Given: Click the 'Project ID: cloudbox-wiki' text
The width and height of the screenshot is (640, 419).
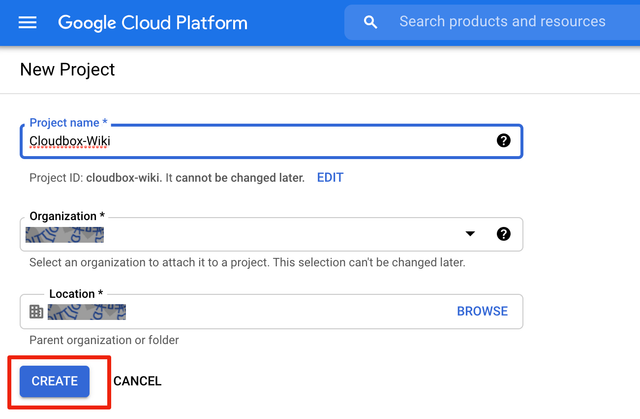Looking at the screenshot, I should pyautogui.click(x=95, y=178).
